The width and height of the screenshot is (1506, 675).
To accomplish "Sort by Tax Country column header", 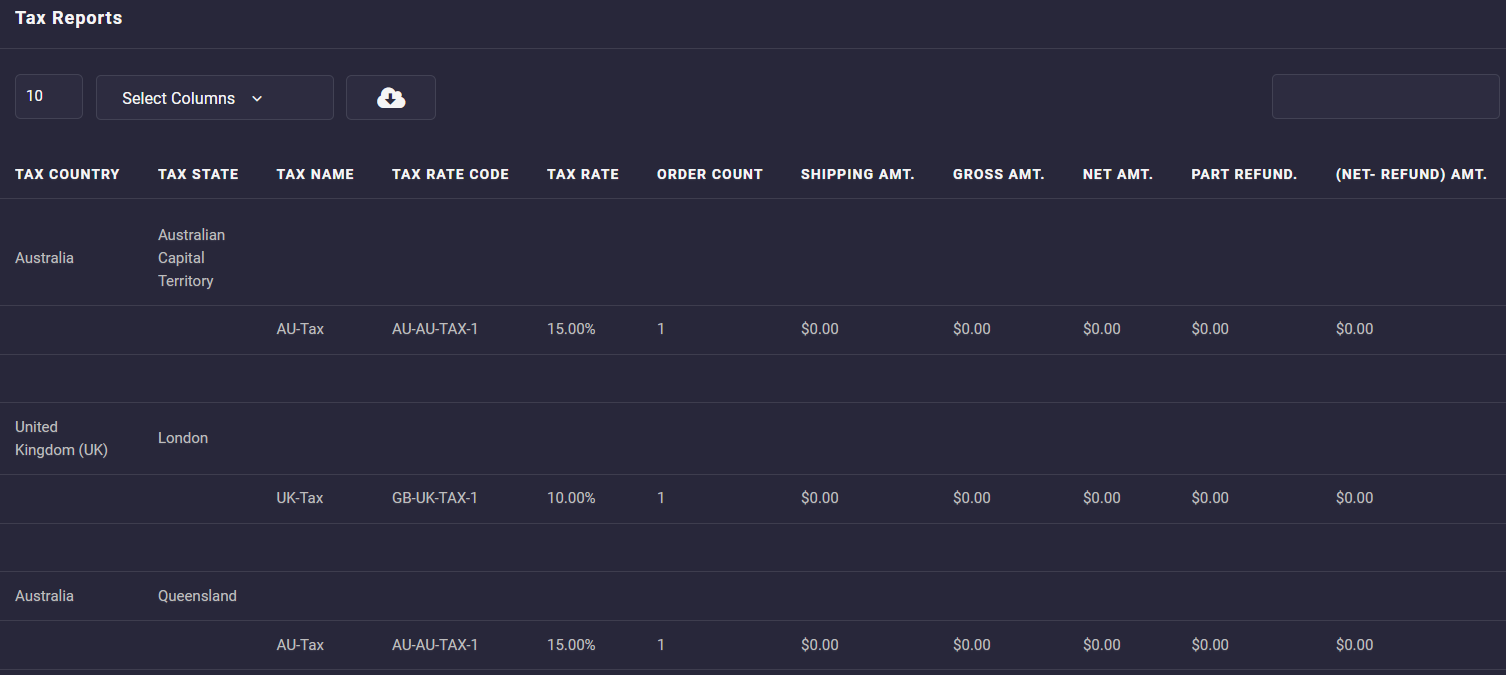I will point(67,174).
